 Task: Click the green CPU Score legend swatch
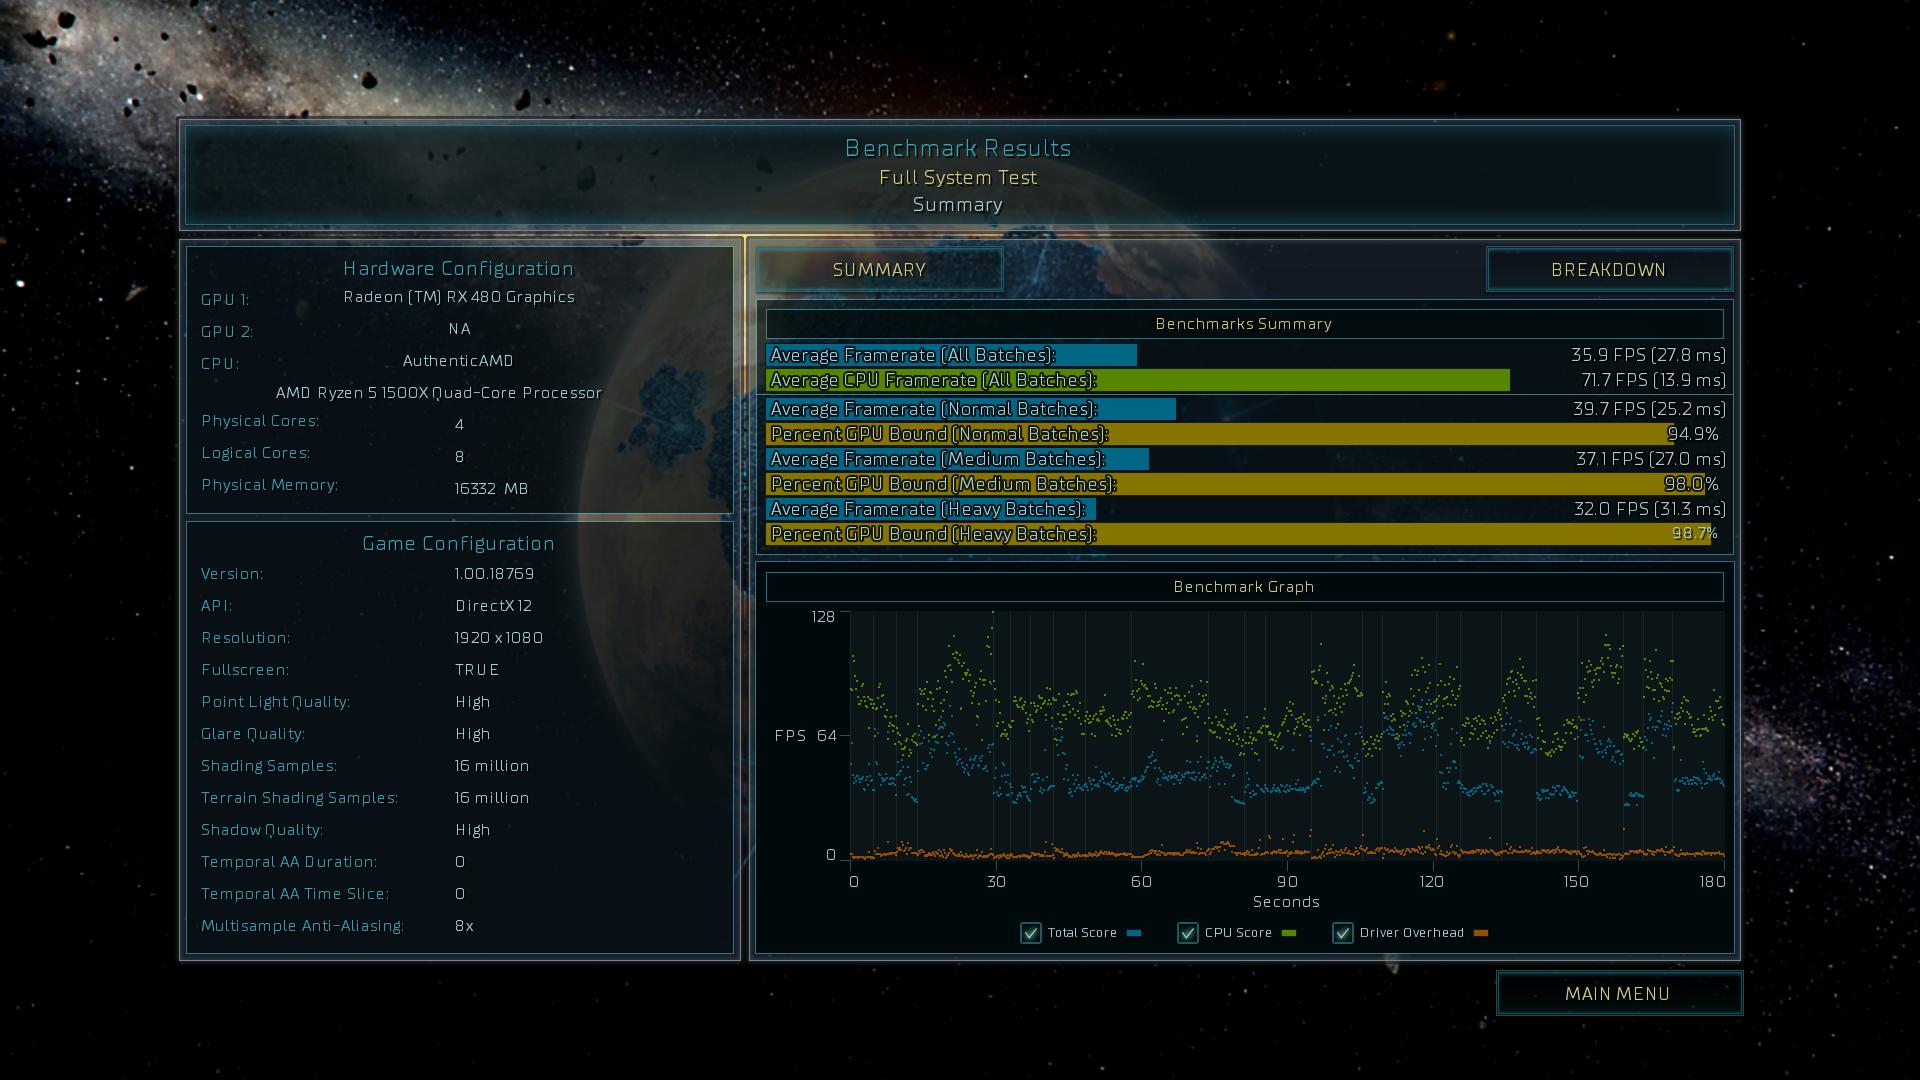click(1289, 933)
